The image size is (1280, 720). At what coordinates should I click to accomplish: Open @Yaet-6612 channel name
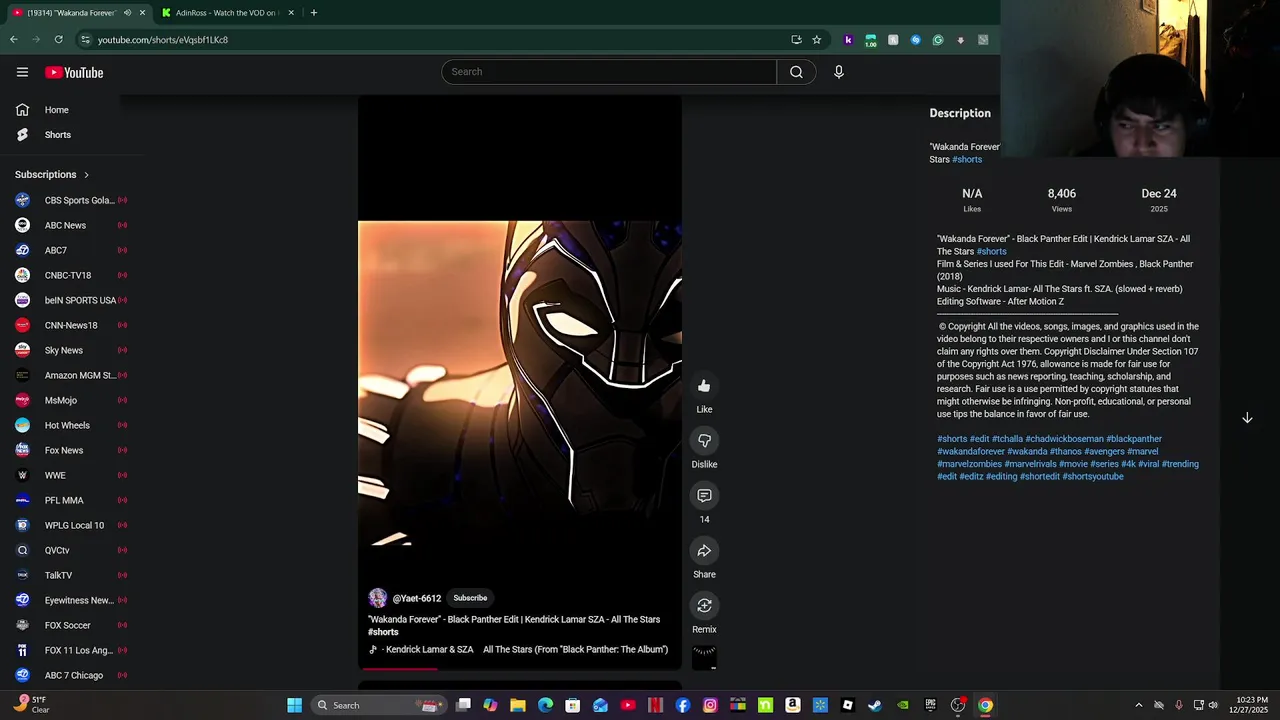coord(417,598)
